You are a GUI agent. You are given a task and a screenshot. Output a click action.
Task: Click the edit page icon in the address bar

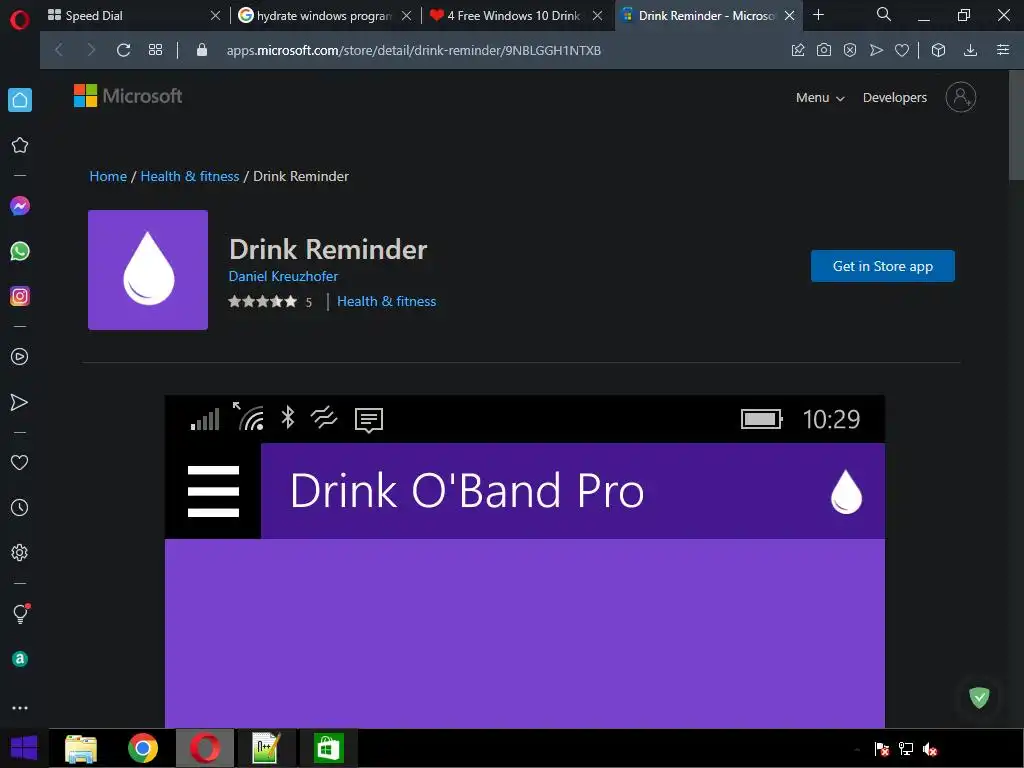click(x=798, y=50)
